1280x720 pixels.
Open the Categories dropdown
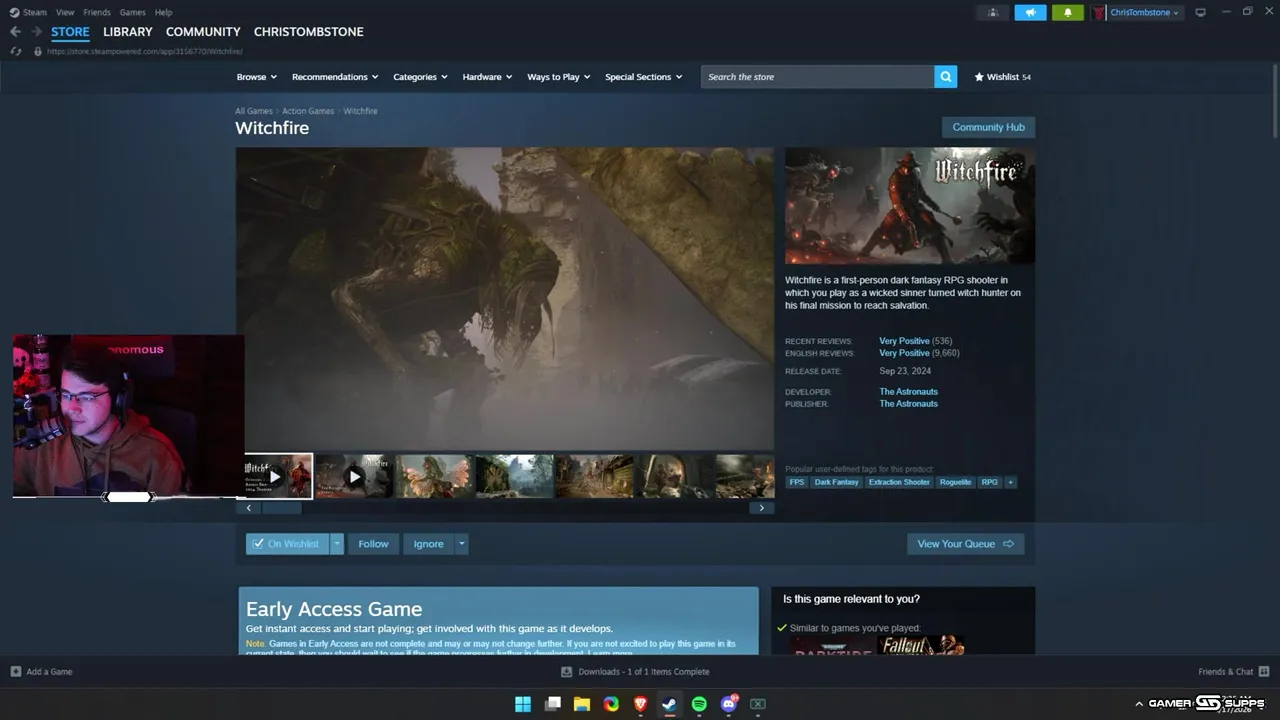420,77
